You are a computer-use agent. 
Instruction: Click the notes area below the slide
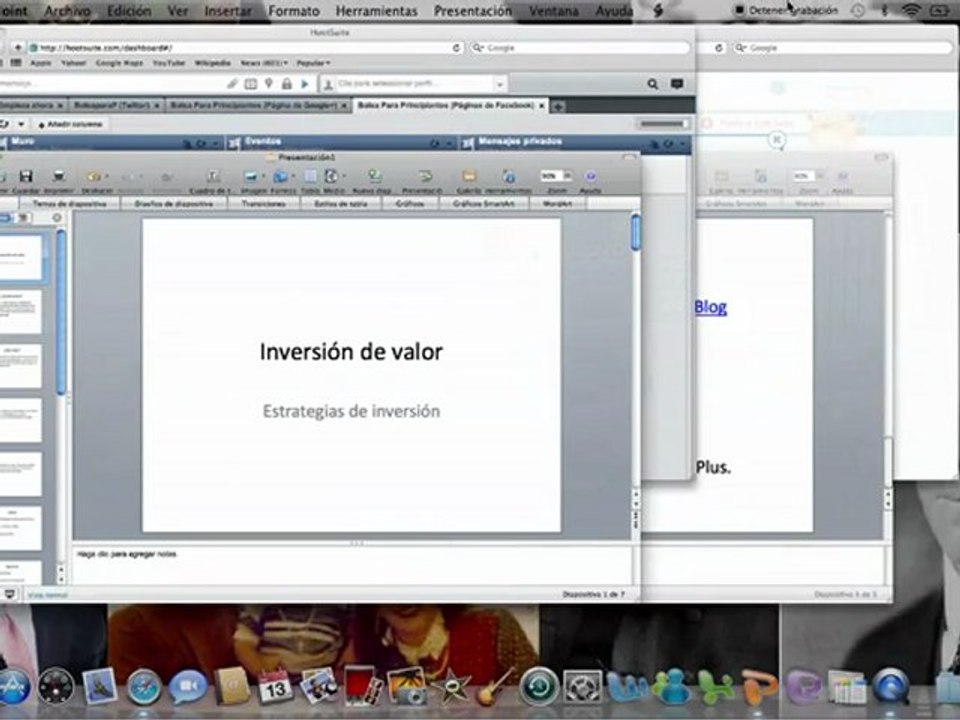[352, 564]
